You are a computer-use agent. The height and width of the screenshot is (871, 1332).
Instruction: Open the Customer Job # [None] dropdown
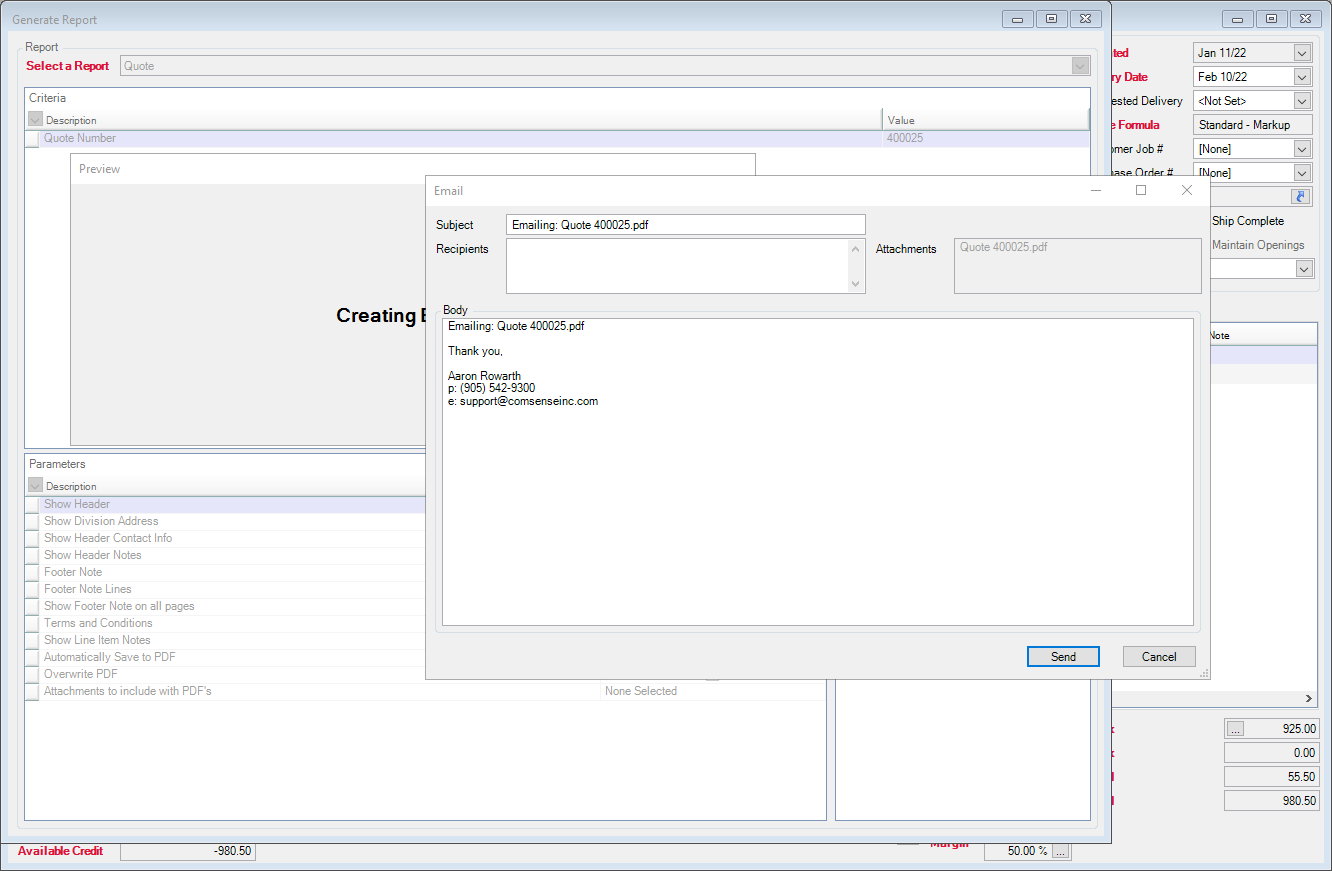[x=1301, y=149]
